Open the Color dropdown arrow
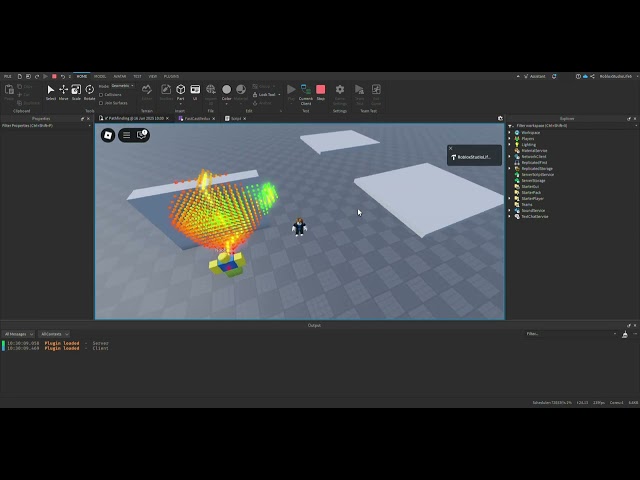Viewport: 640px width, 480px height. point(227,104)
